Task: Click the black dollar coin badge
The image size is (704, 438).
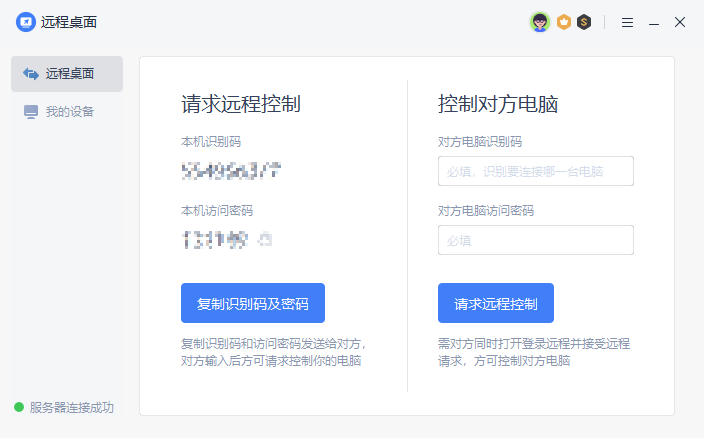Action: pos(584,22)
